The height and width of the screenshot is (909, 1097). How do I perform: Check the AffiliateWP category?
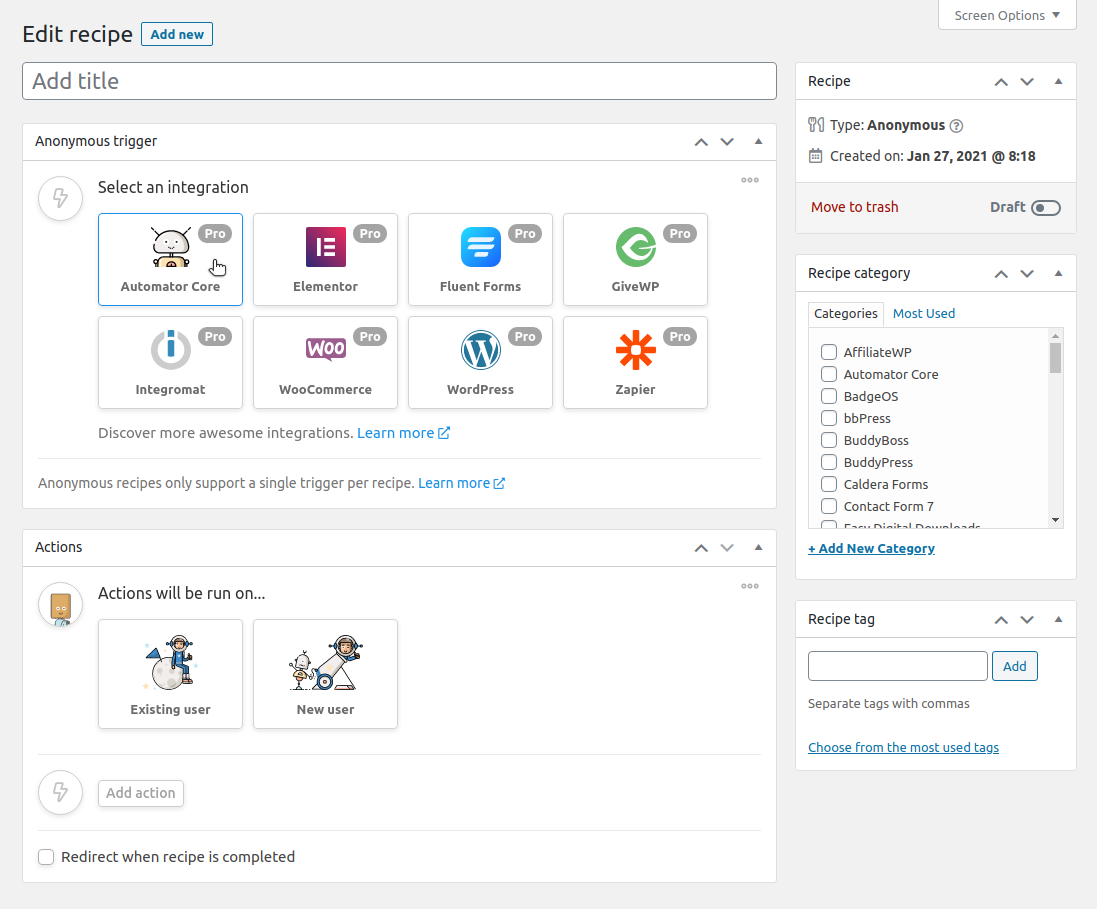pos(828,352)
